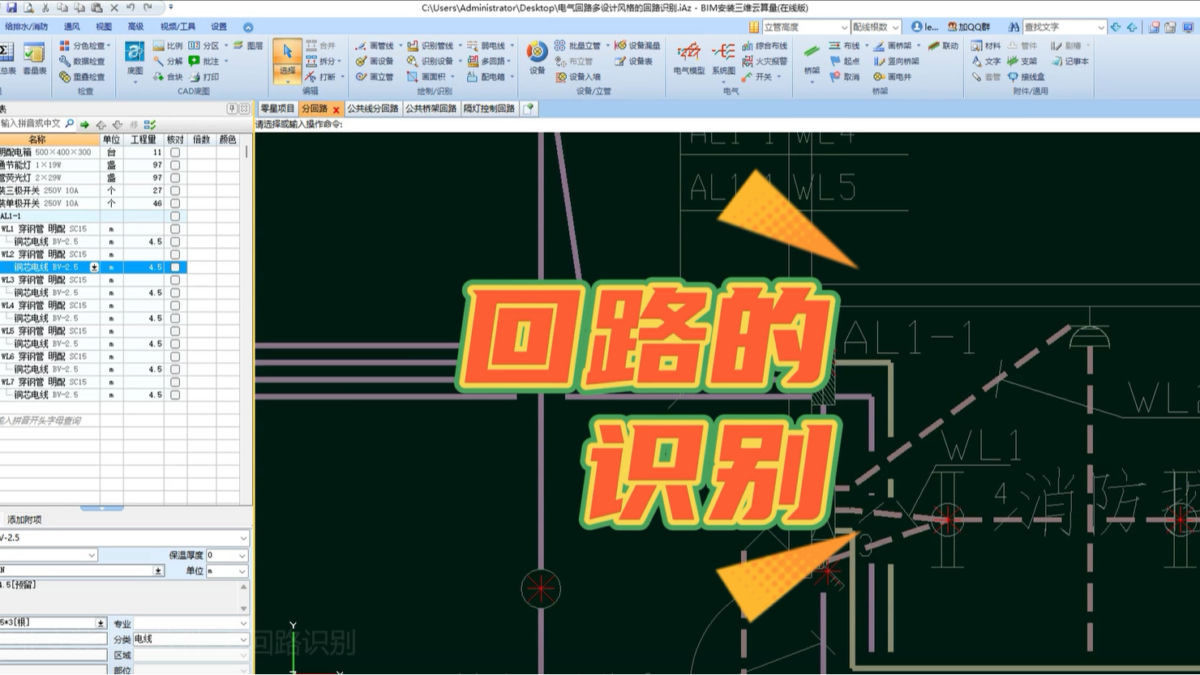Check the 核对 box for 单极开关 row

175,203
